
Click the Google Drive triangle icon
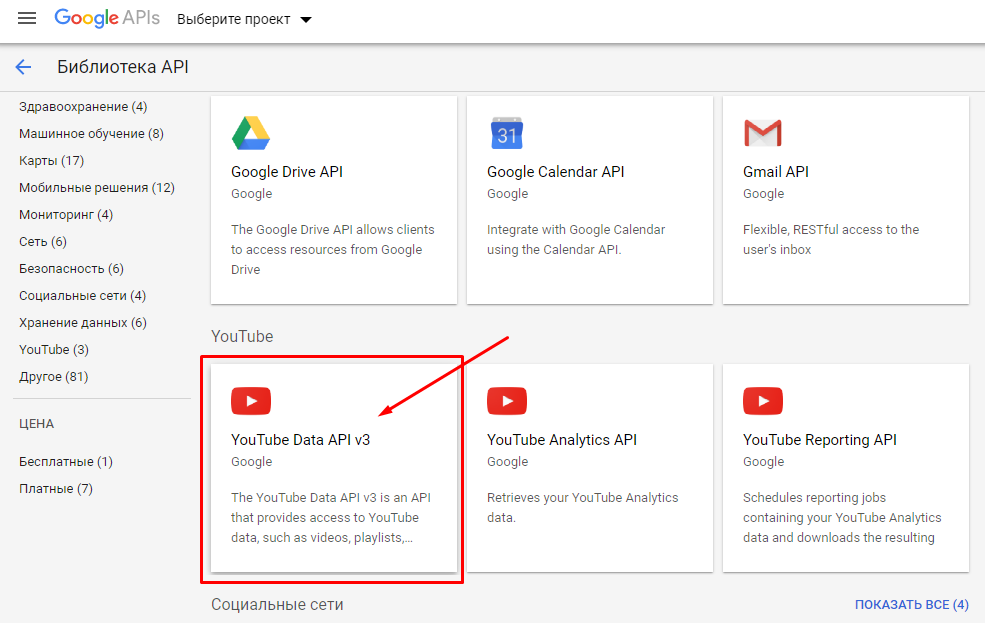(251, 133)
